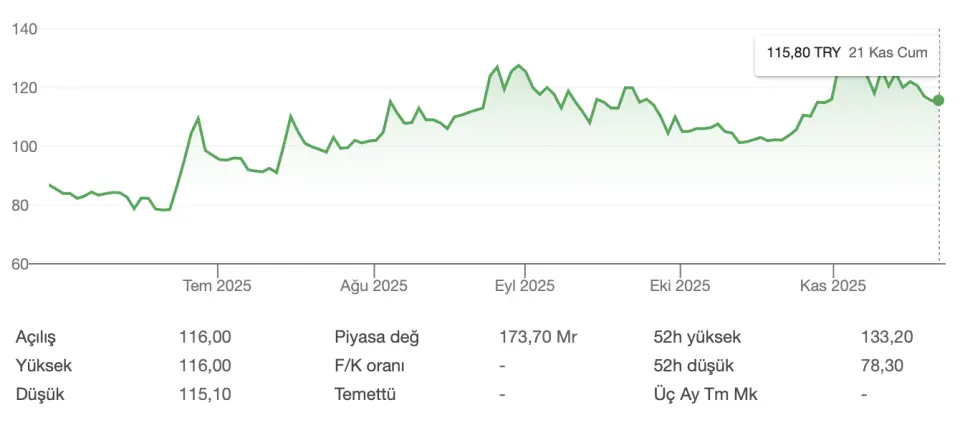
Task: Click the Temettü label
Action: [x=365, y=394]
